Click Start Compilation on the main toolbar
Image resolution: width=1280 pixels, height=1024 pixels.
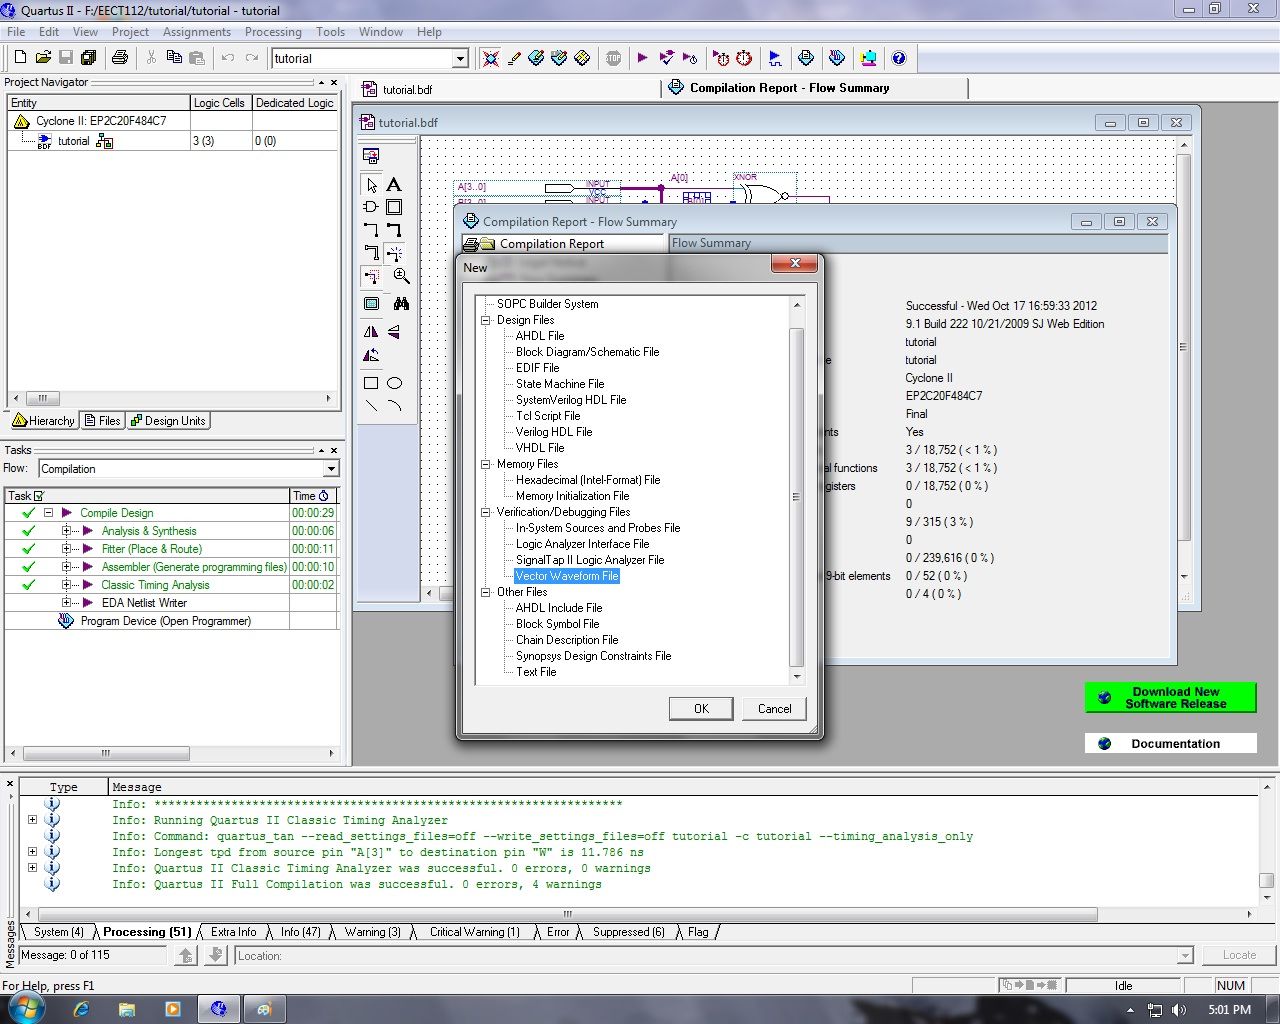point(641,58)
